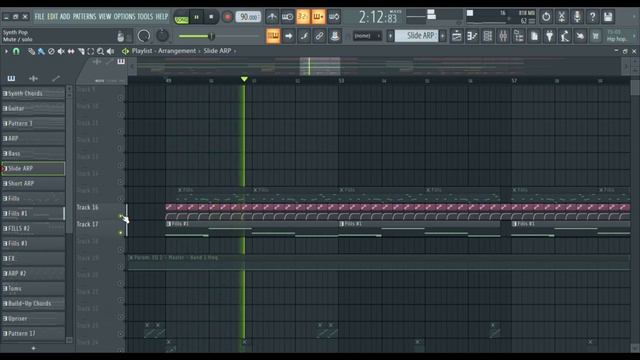Select the playlist draw pencil tool
This screenshot has width=640, height=360.
click(x=31, y=51)
